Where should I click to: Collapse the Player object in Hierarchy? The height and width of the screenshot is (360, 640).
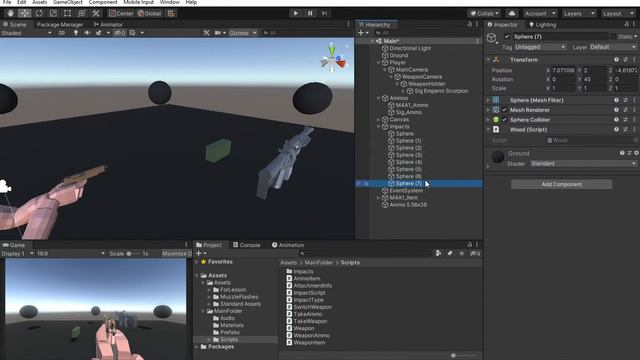tap(379, 62)
